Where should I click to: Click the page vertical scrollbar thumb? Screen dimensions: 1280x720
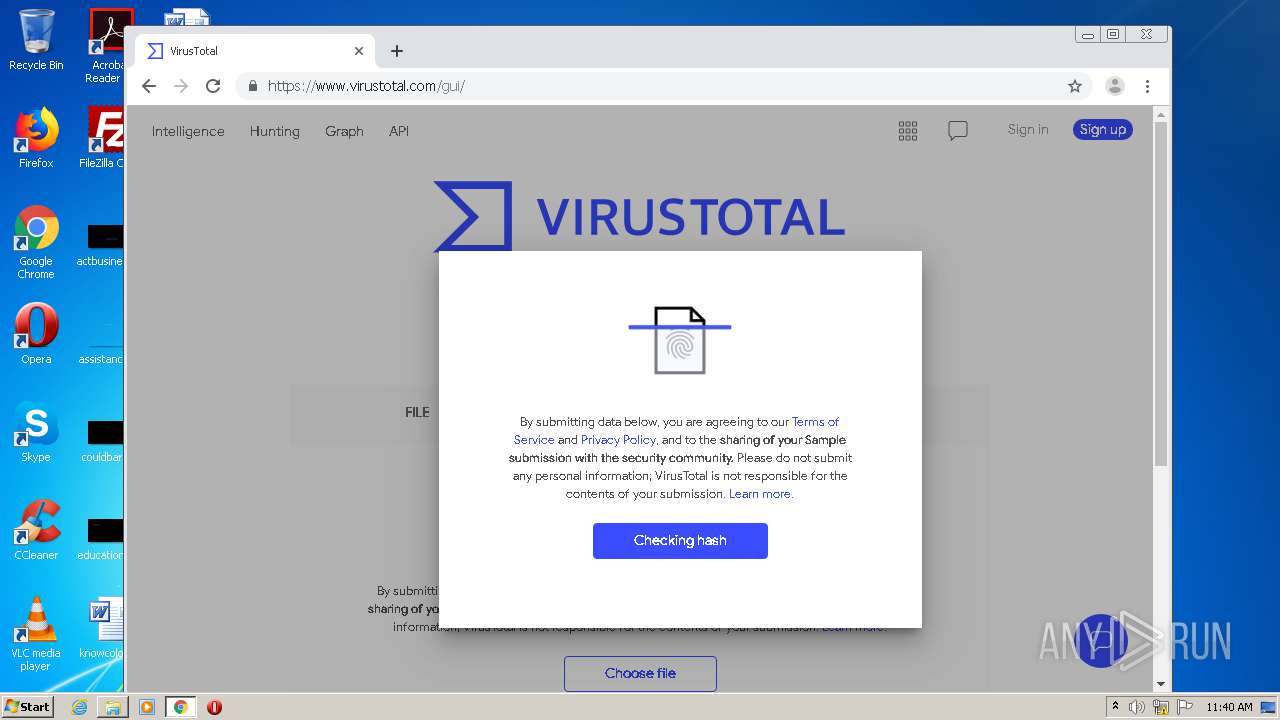1160,295
